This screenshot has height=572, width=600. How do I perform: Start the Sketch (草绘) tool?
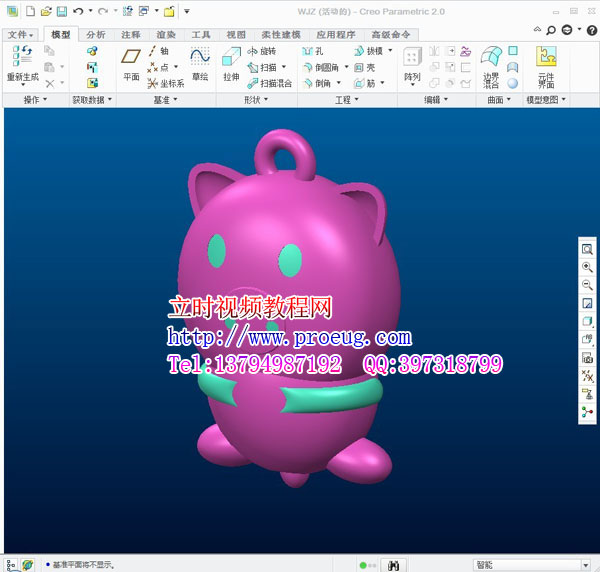click(200, 64)
